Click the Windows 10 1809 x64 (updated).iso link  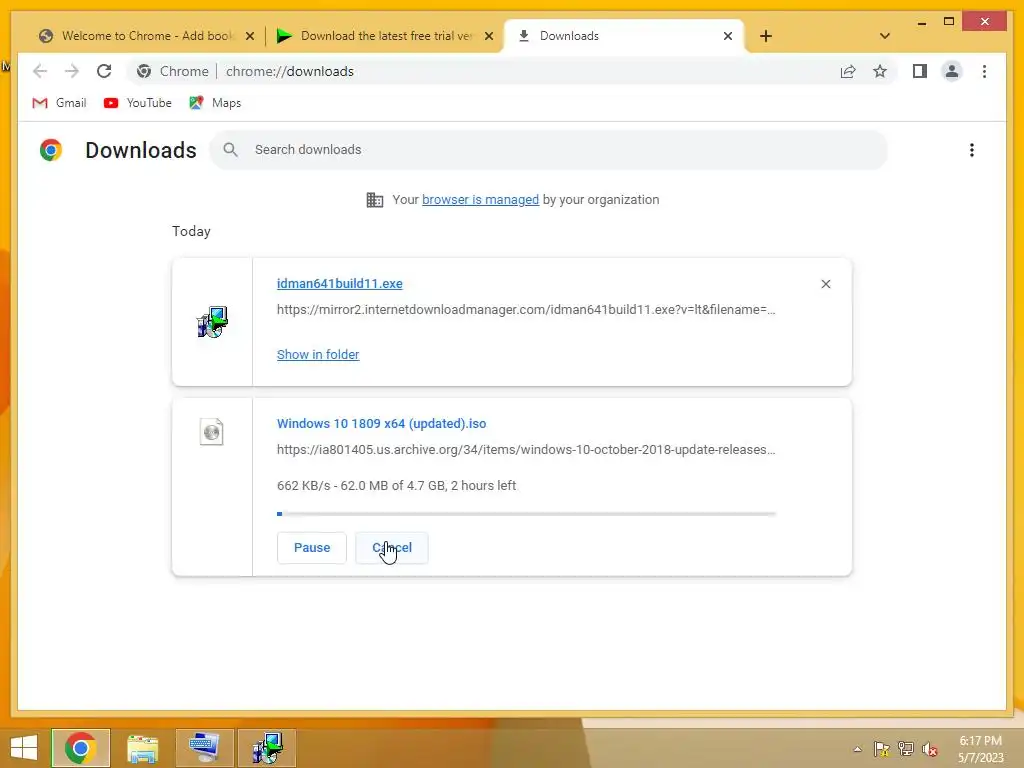pyautogui.click(x=381, y=423)
